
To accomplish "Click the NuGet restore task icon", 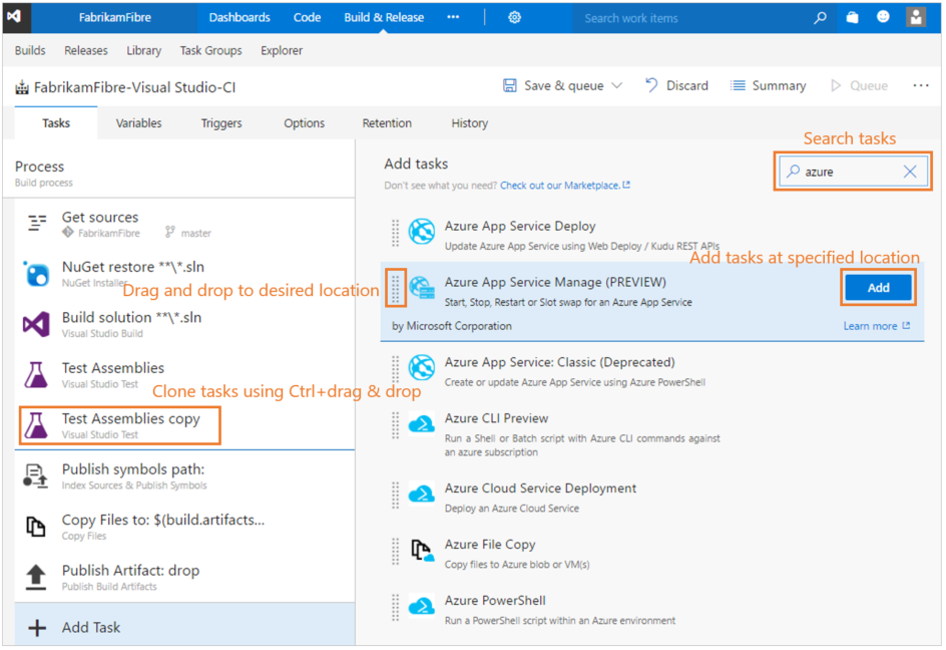I will 36,274.
